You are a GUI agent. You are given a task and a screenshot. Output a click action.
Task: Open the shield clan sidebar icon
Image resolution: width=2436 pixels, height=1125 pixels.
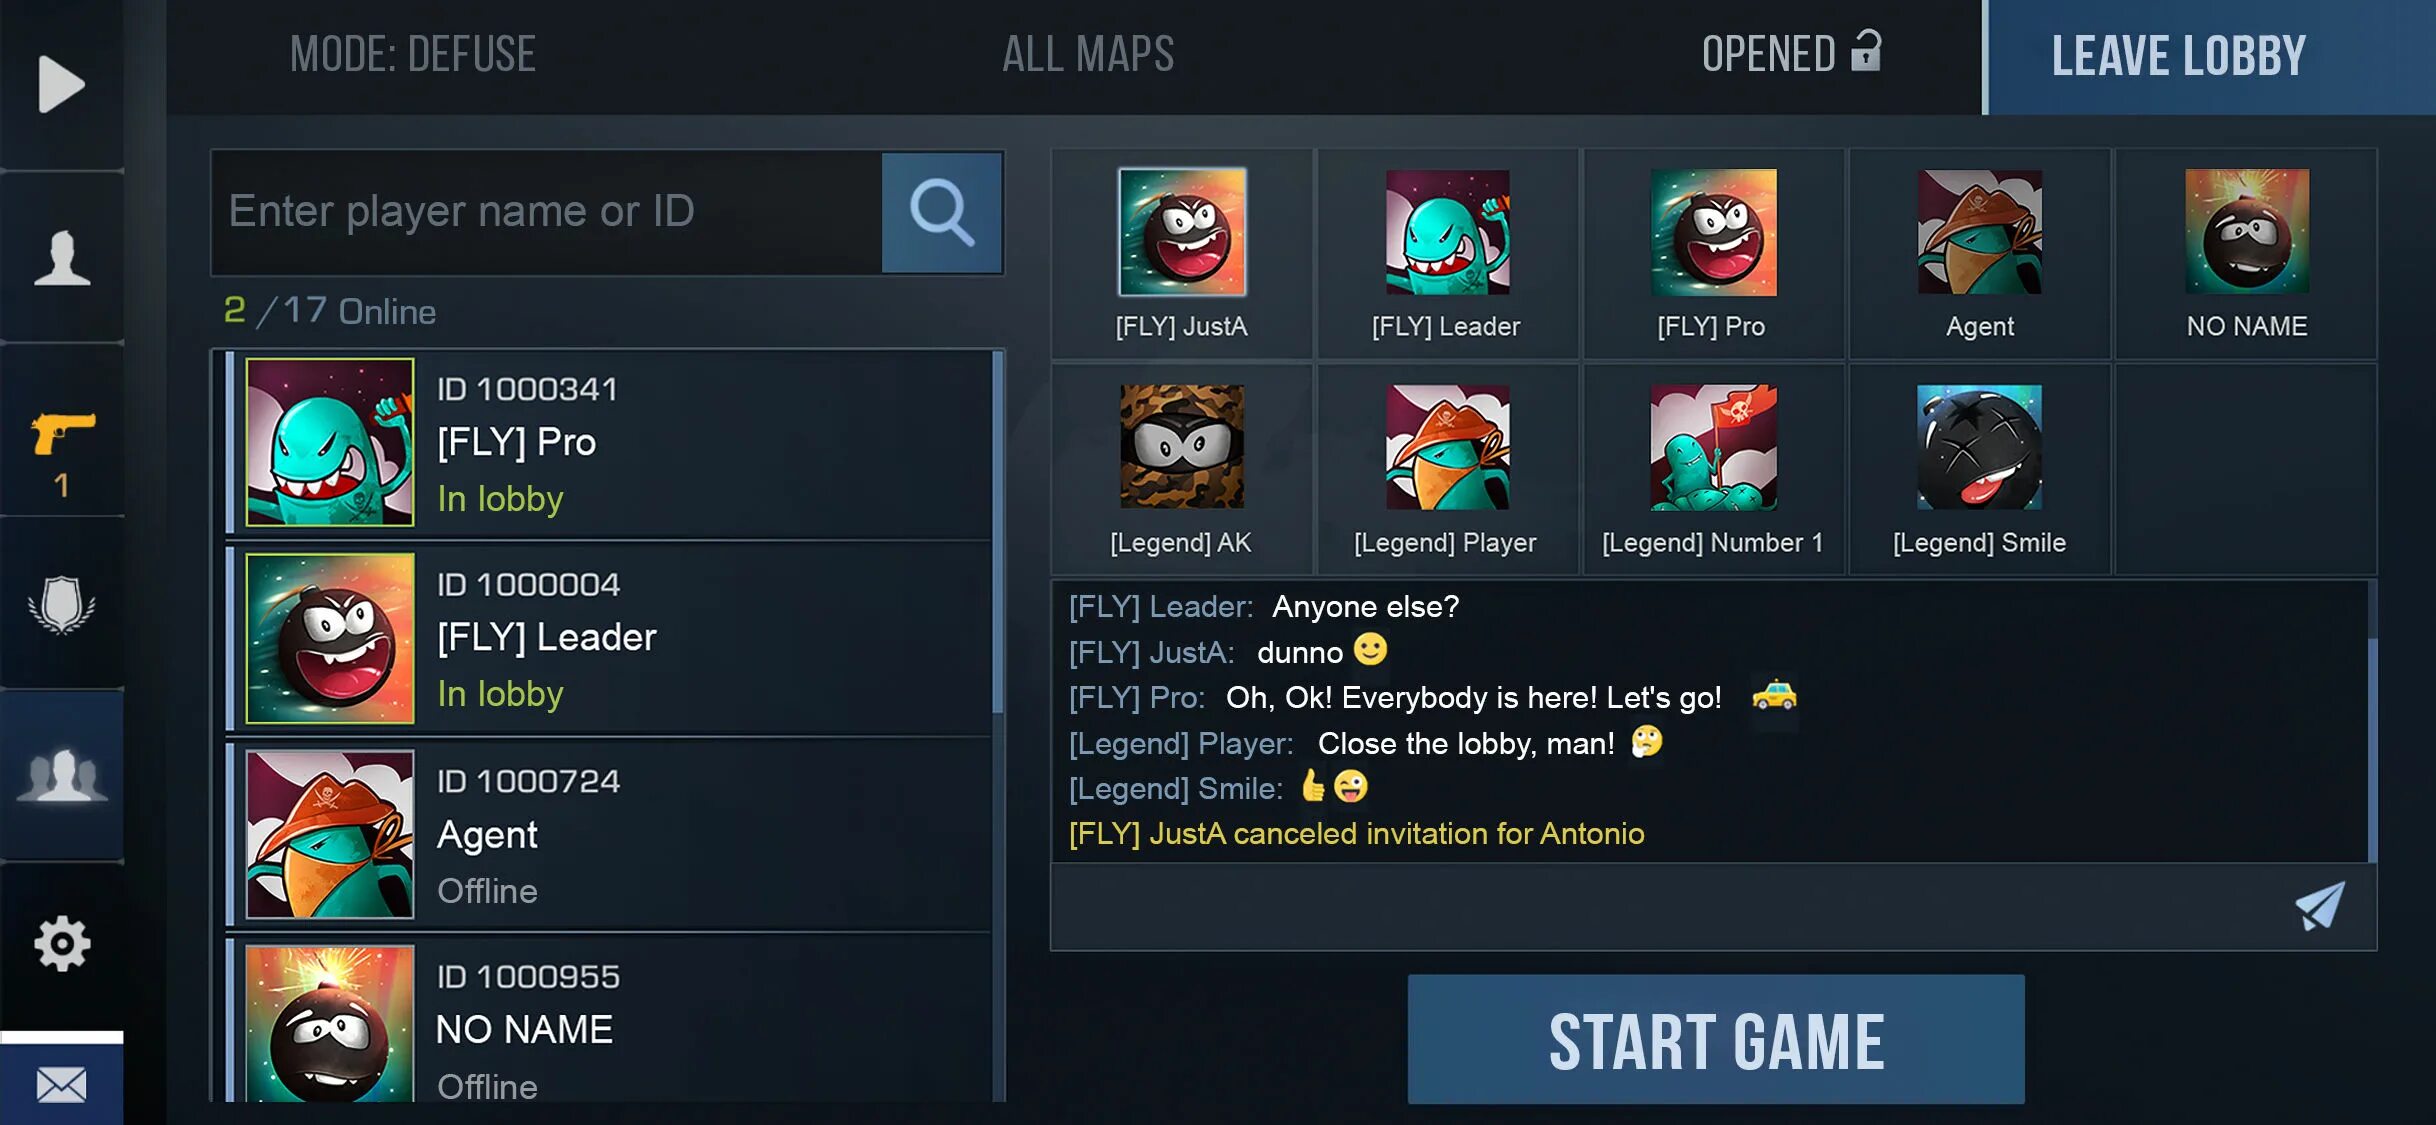click(x=62, y=604)
